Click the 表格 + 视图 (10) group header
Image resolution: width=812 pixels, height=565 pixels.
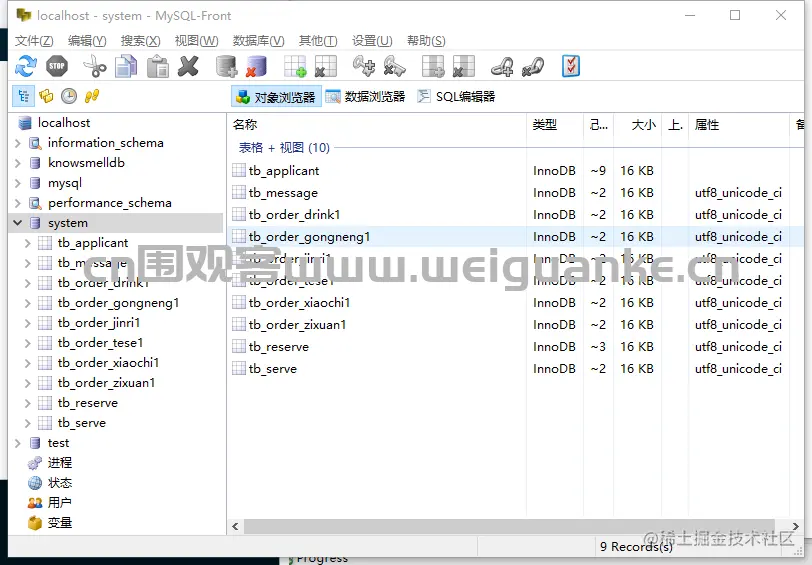click(284, 148)
